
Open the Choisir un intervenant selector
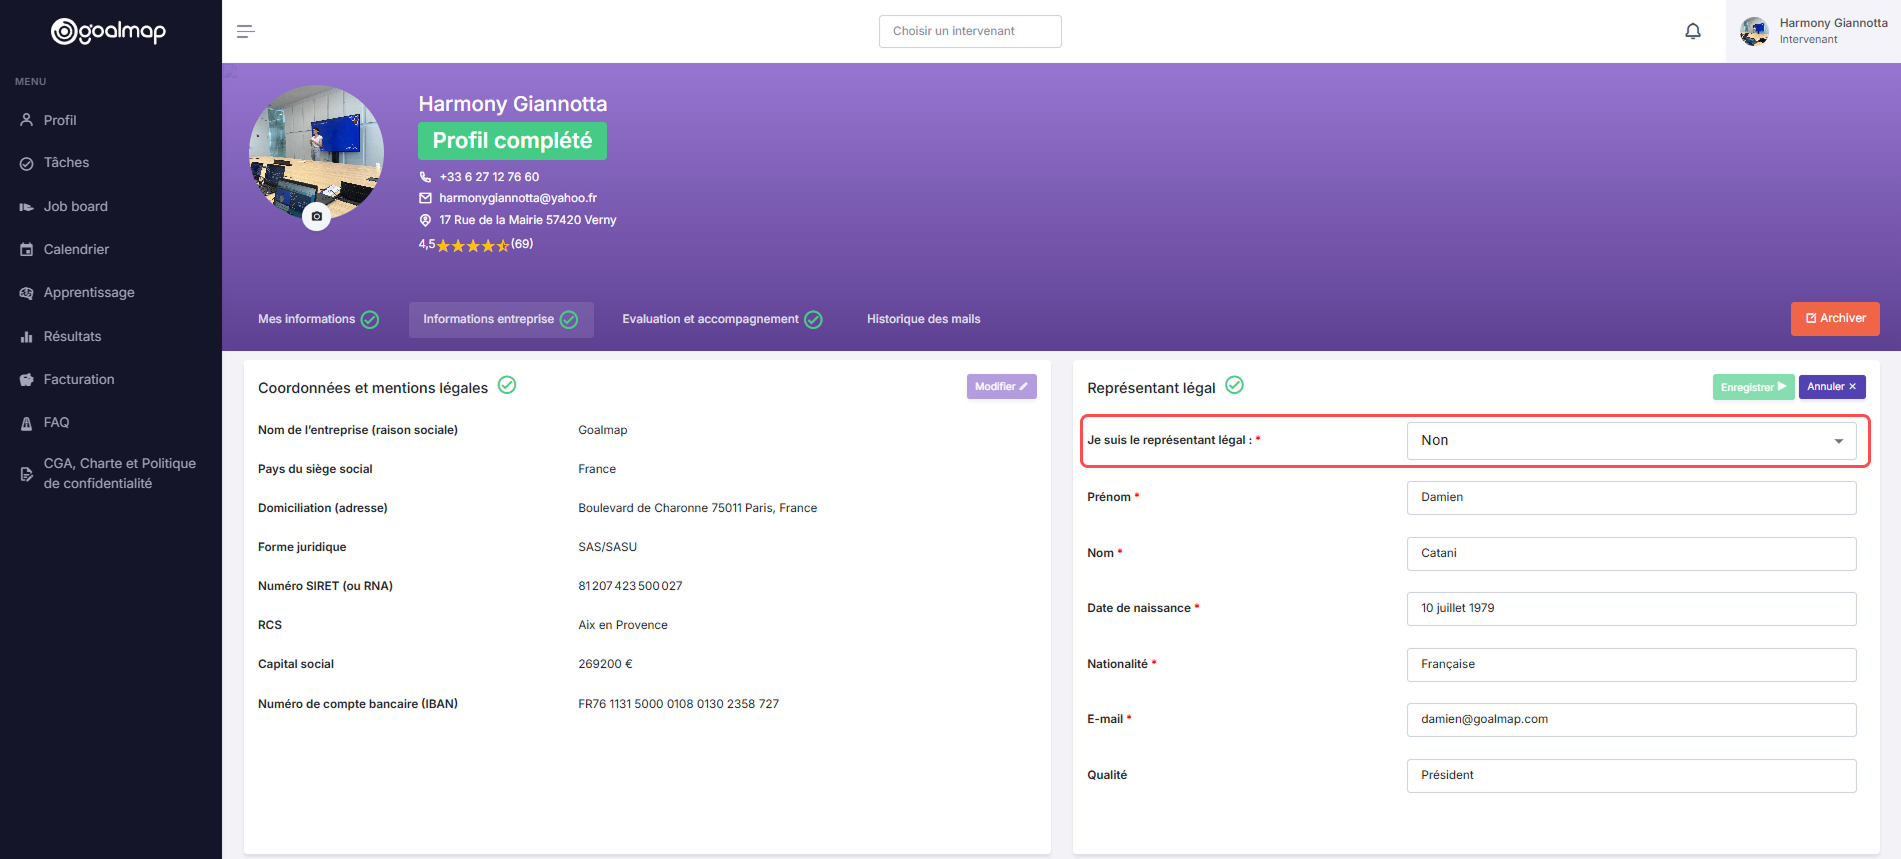970,31
